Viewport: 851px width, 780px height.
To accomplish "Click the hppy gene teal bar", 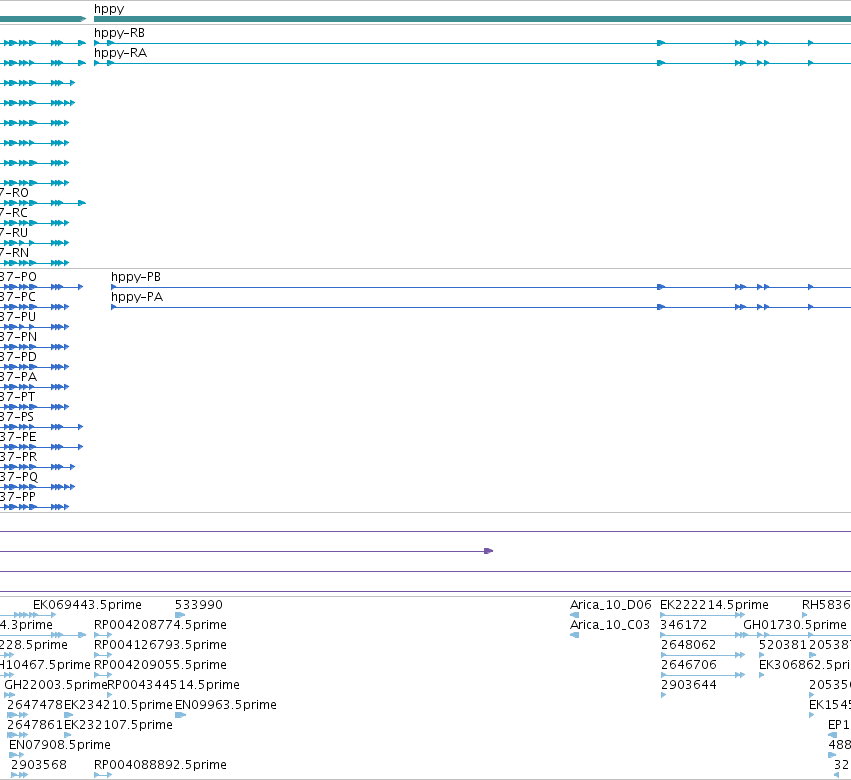I will pyautogui.click(x=472, y=19).
